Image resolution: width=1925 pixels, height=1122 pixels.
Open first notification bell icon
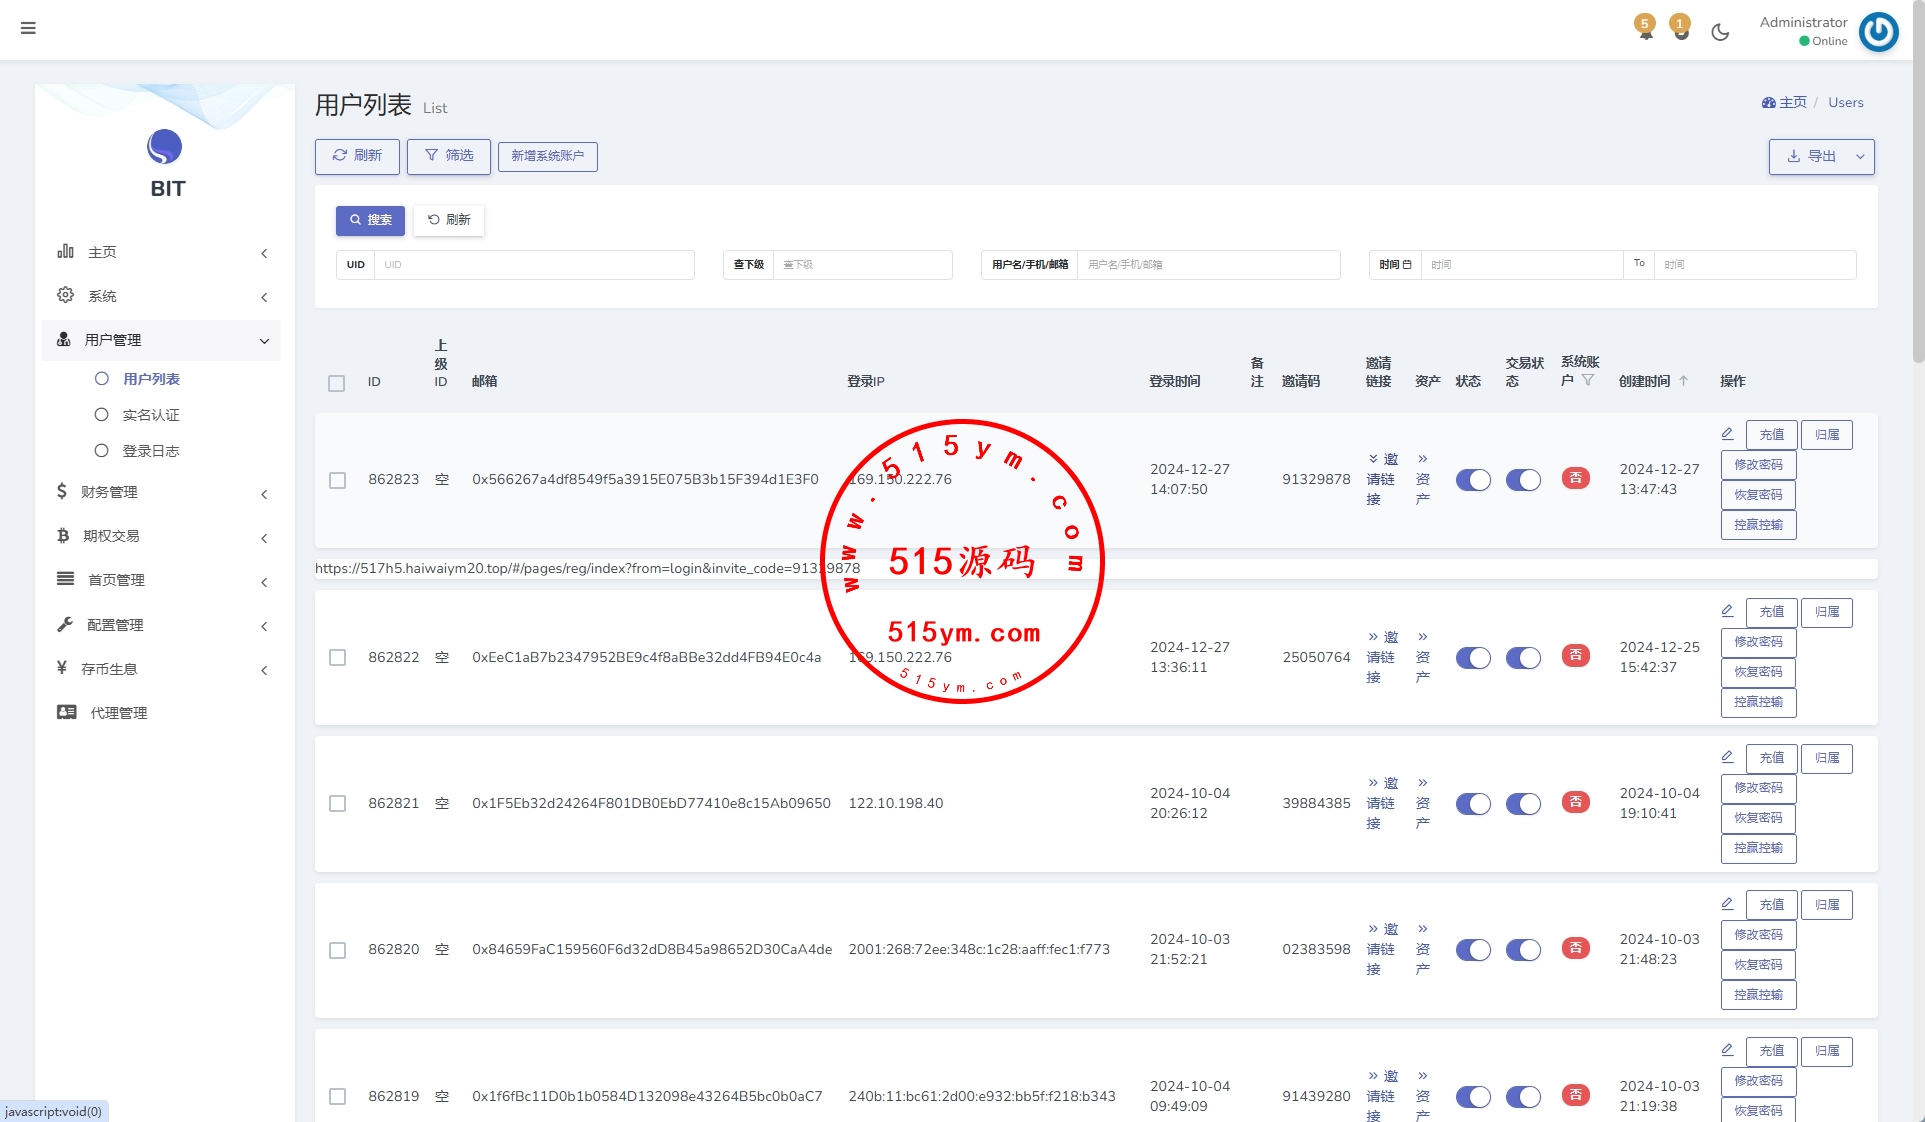click(x=1645, y=30)
